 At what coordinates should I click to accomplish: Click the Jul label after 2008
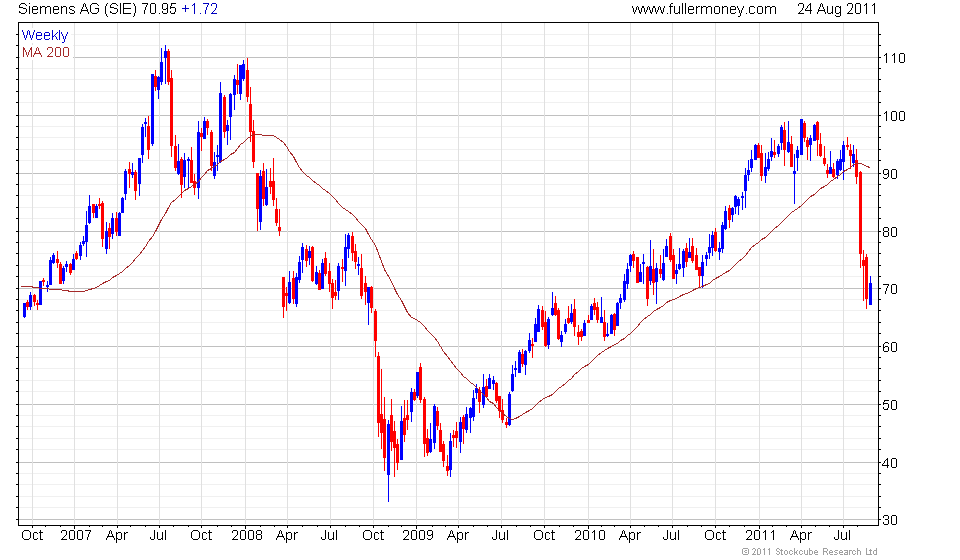click(329, 535)
